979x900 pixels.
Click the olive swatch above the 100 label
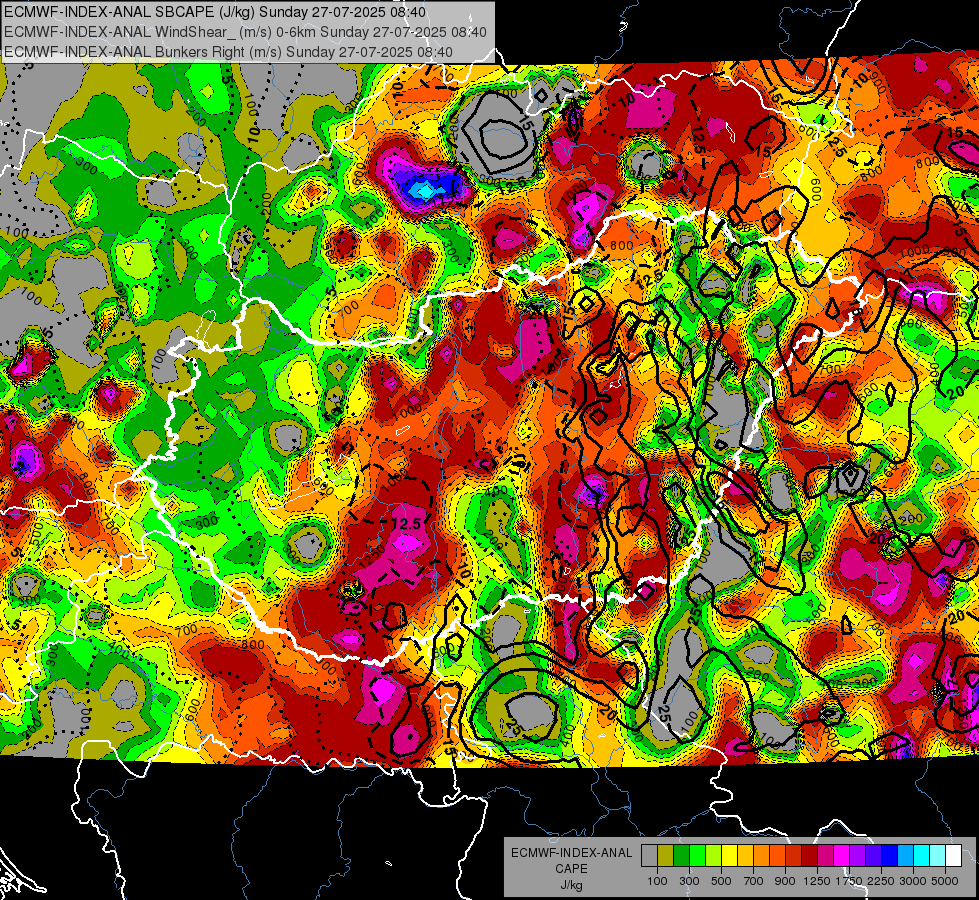click(x=666, y=856)
